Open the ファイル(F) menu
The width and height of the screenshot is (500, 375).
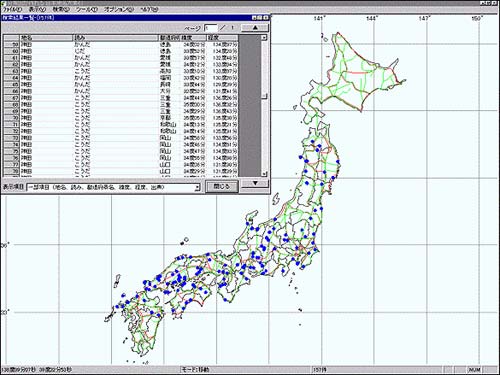coord(12,9)
